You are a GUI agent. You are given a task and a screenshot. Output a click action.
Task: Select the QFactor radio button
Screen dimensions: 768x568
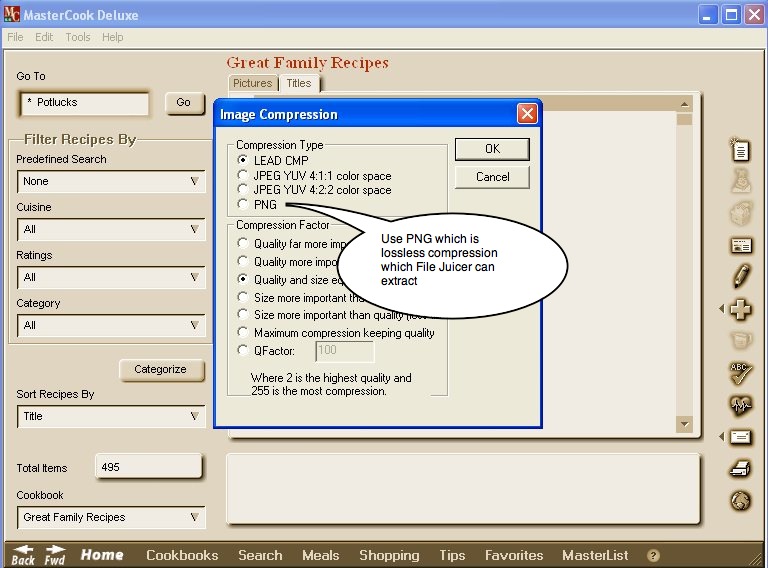point(242,350)
